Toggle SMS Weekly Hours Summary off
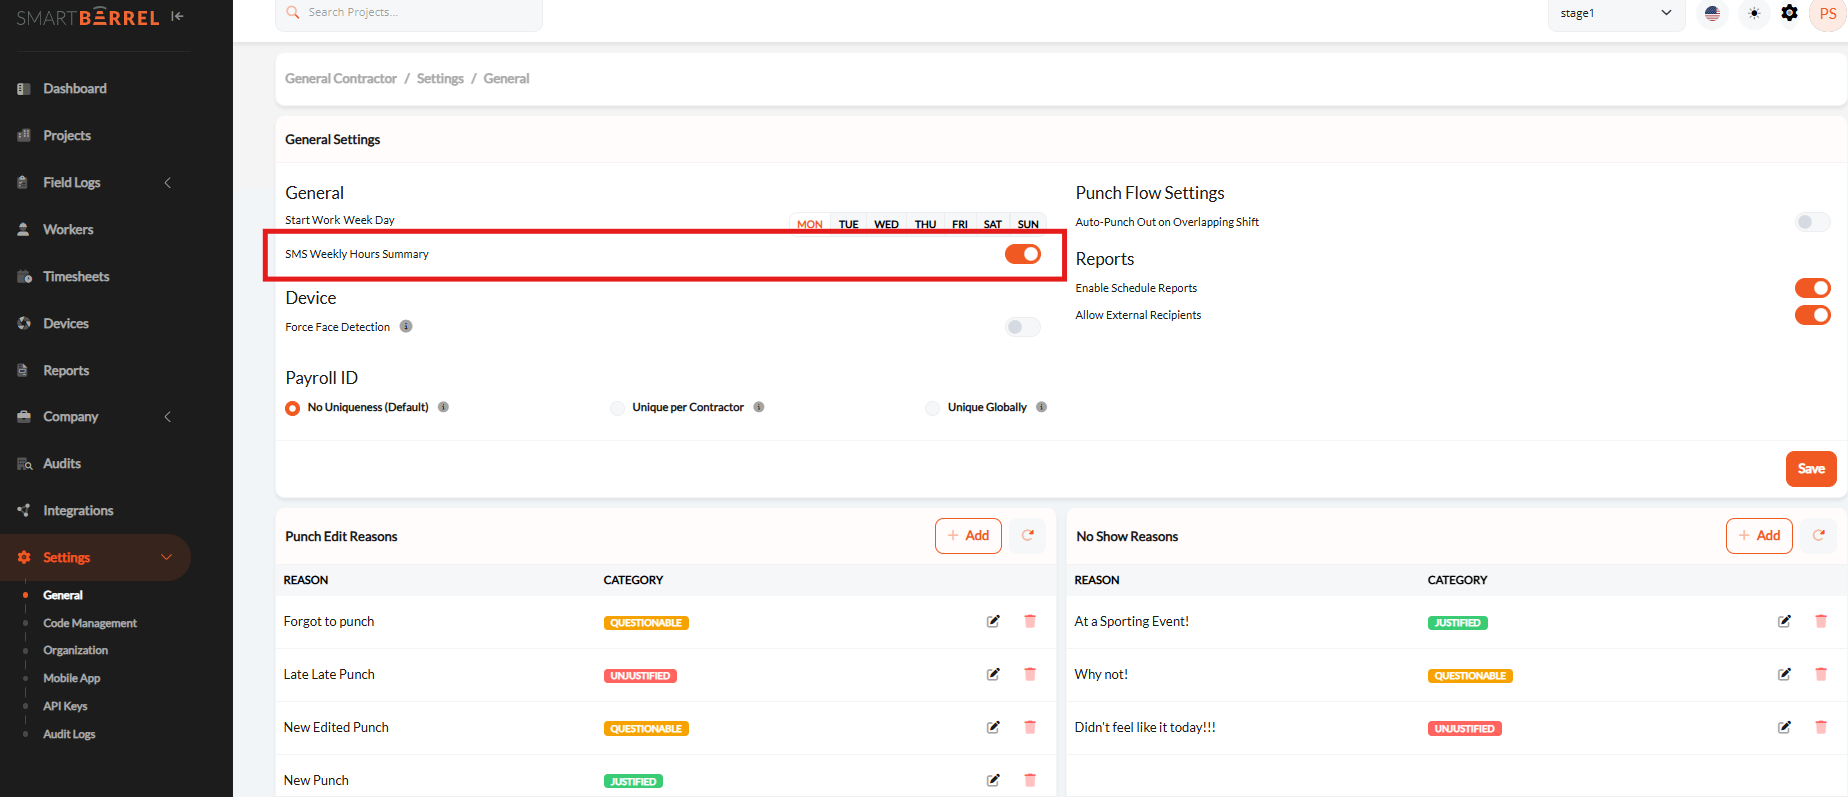The width and height of the screenshot is (1848, 797). [1023, 254]
